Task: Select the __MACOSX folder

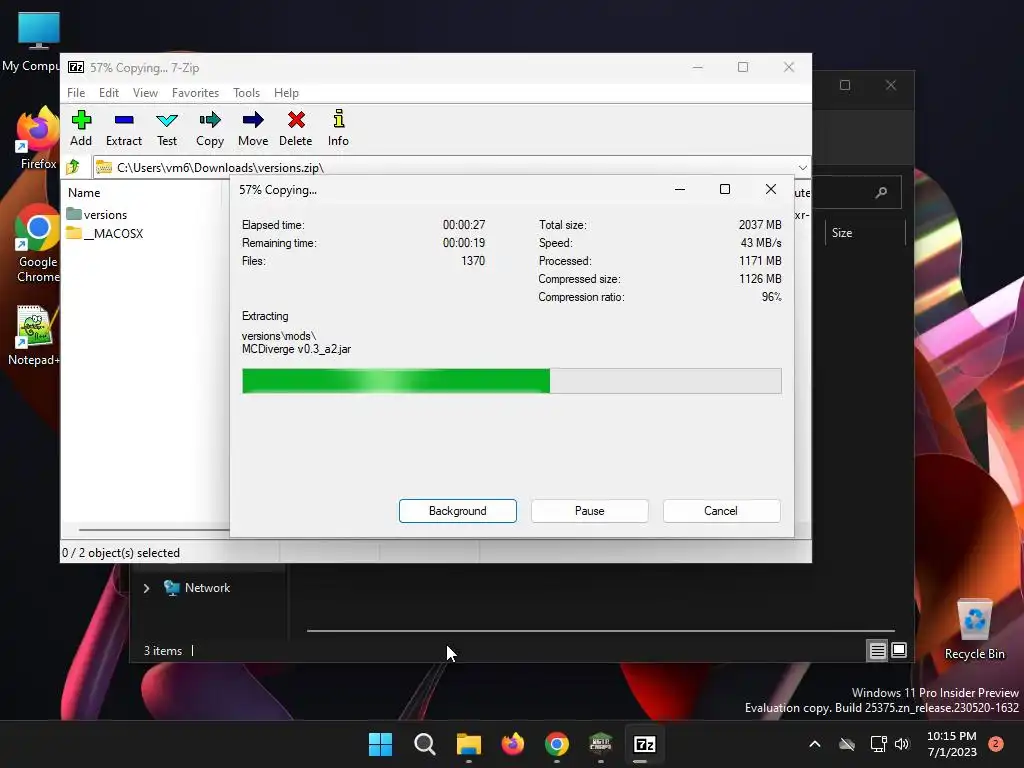Action: click(x=104, y=233)
